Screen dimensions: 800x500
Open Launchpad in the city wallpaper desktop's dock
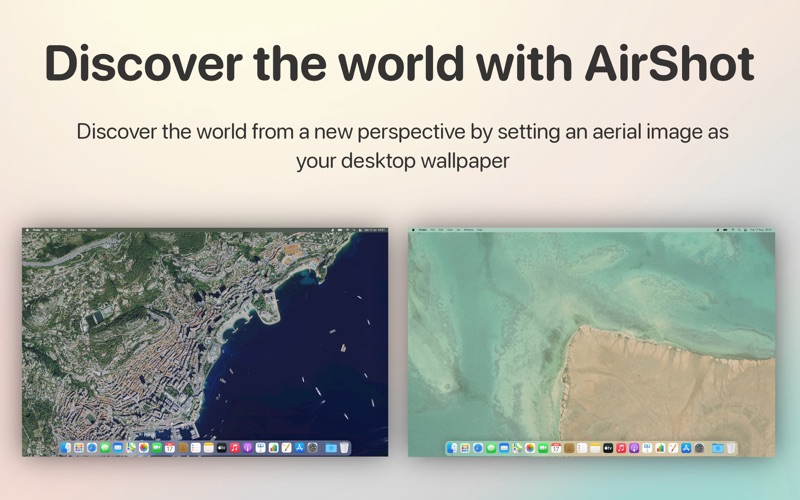pyautogui.click(x=79, y=447)
